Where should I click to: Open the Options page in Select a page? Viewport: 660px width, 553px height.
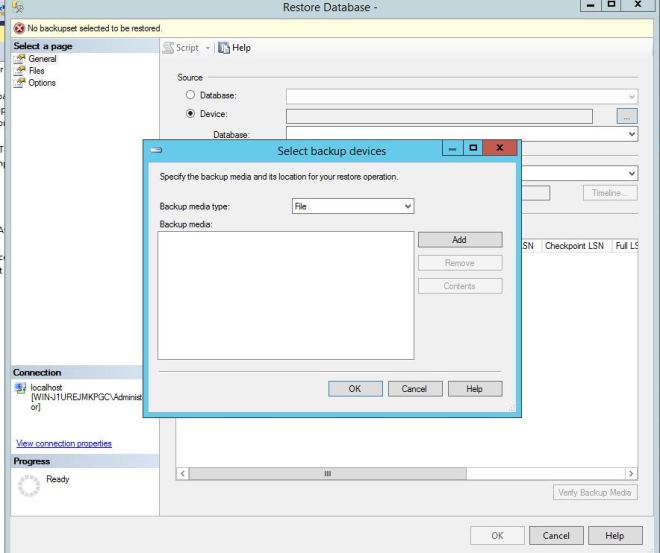tap(42, 83)
